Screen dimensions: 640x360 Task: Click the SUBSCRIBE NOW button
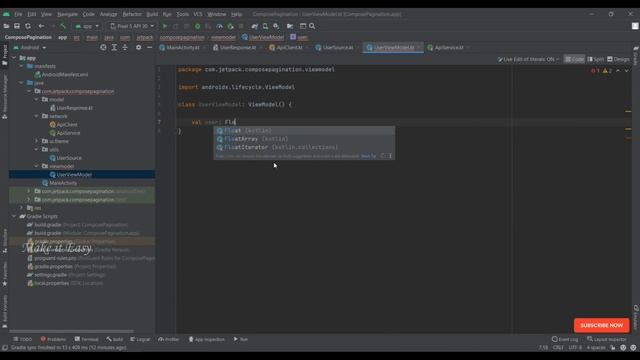coord(601,325)
